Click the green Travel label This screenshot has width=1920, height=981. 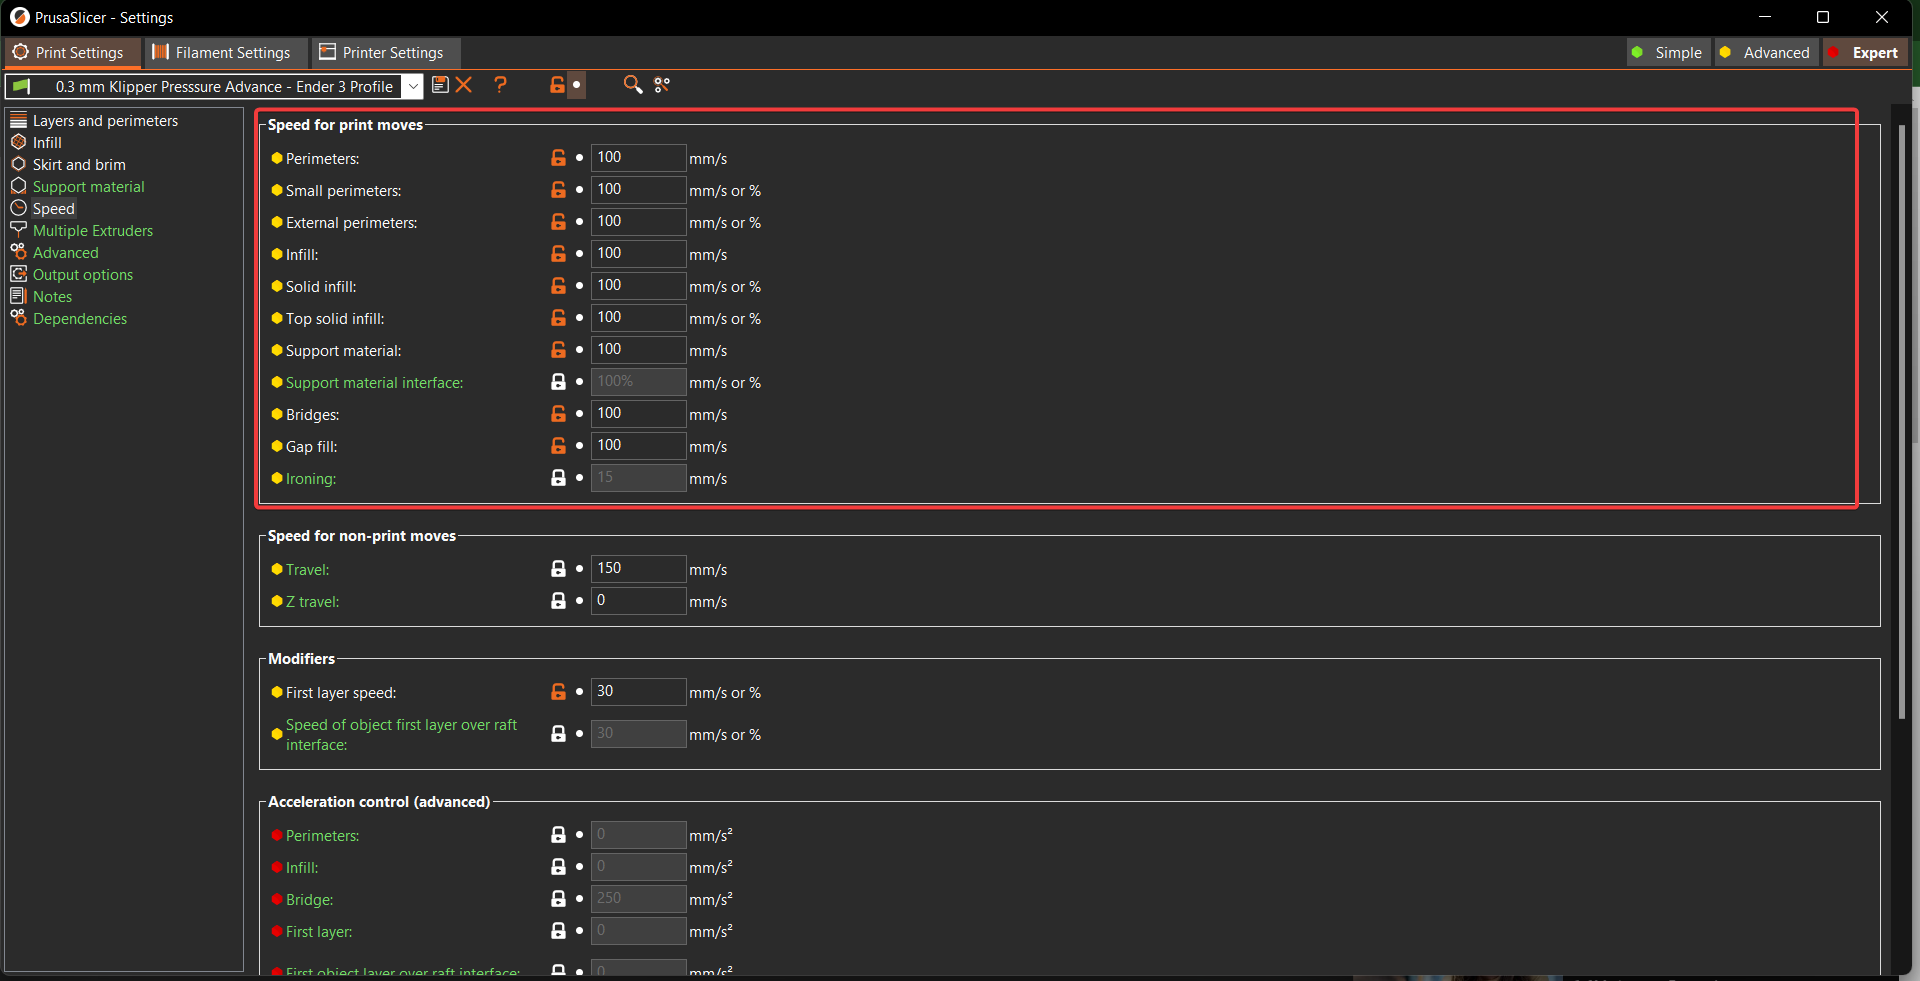[x=307, y=570]
